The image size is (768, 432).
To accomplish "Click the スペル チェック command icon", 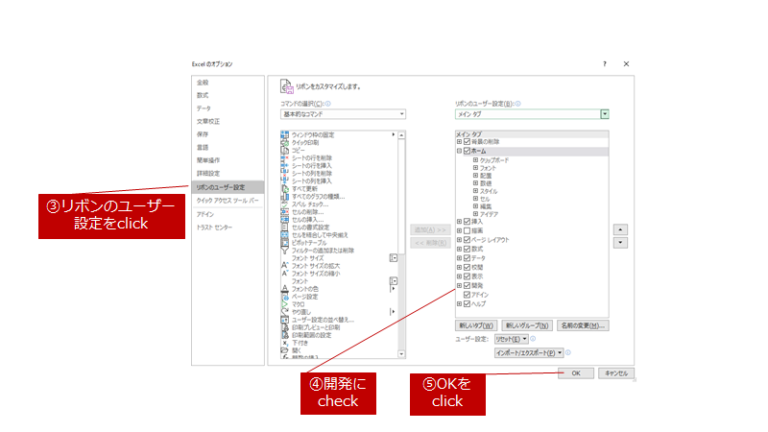I will 285,204.
